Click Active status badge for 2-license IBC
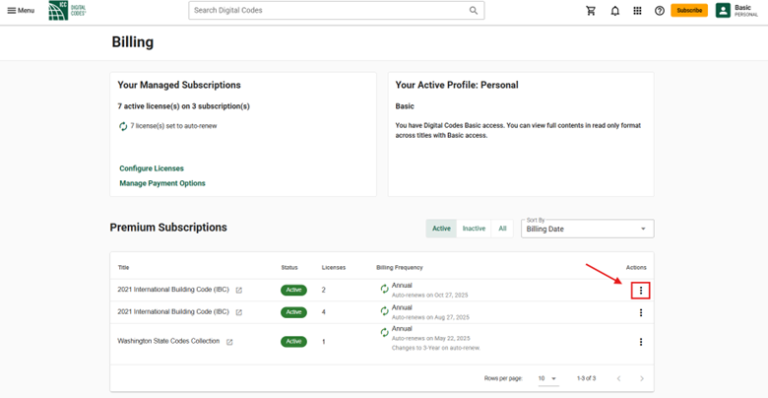The image size is (768, 398). click(293, 290)
